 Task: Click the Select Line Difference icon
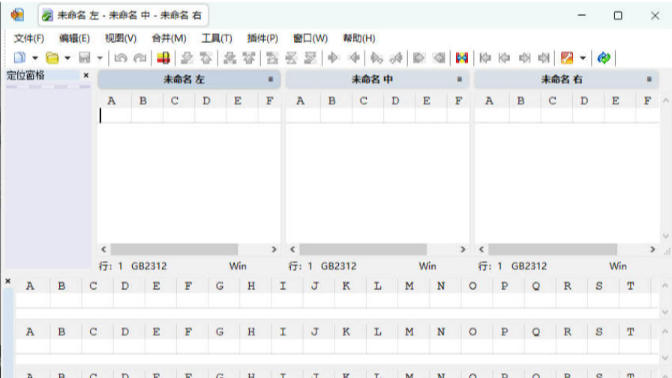point(163,57)
